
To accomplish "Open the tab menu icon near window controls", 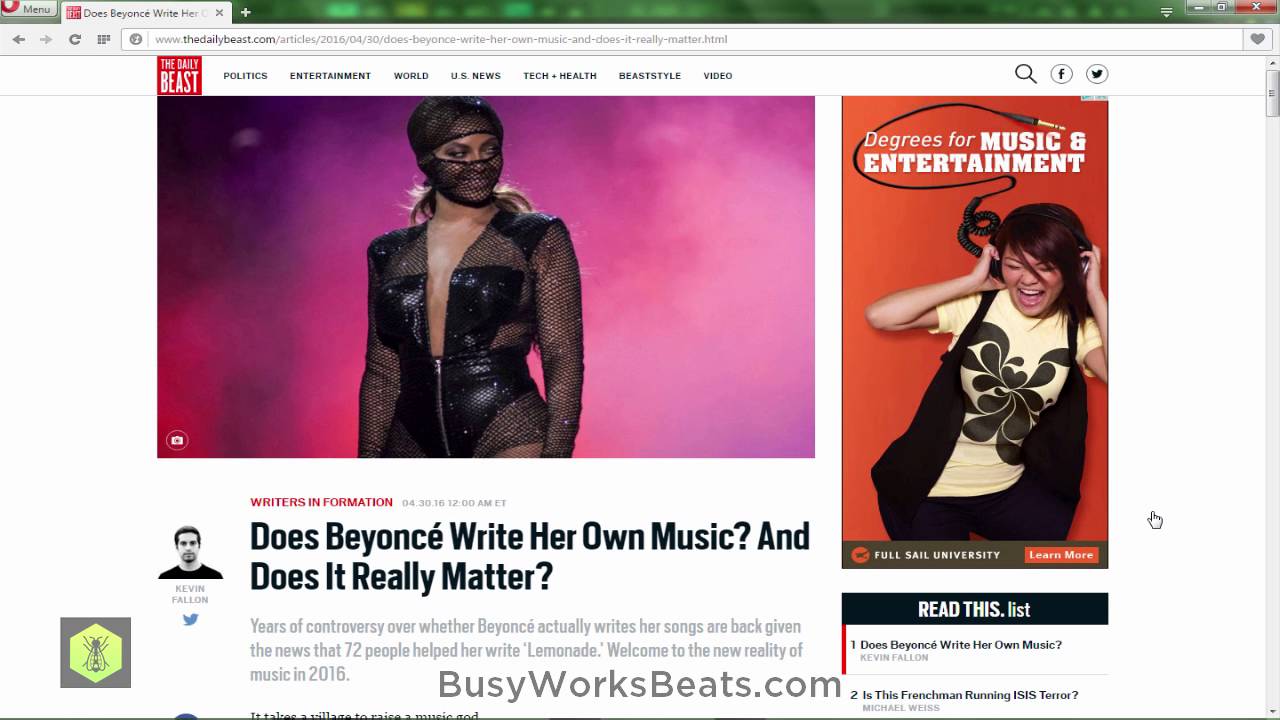I will pos(1166,12).
